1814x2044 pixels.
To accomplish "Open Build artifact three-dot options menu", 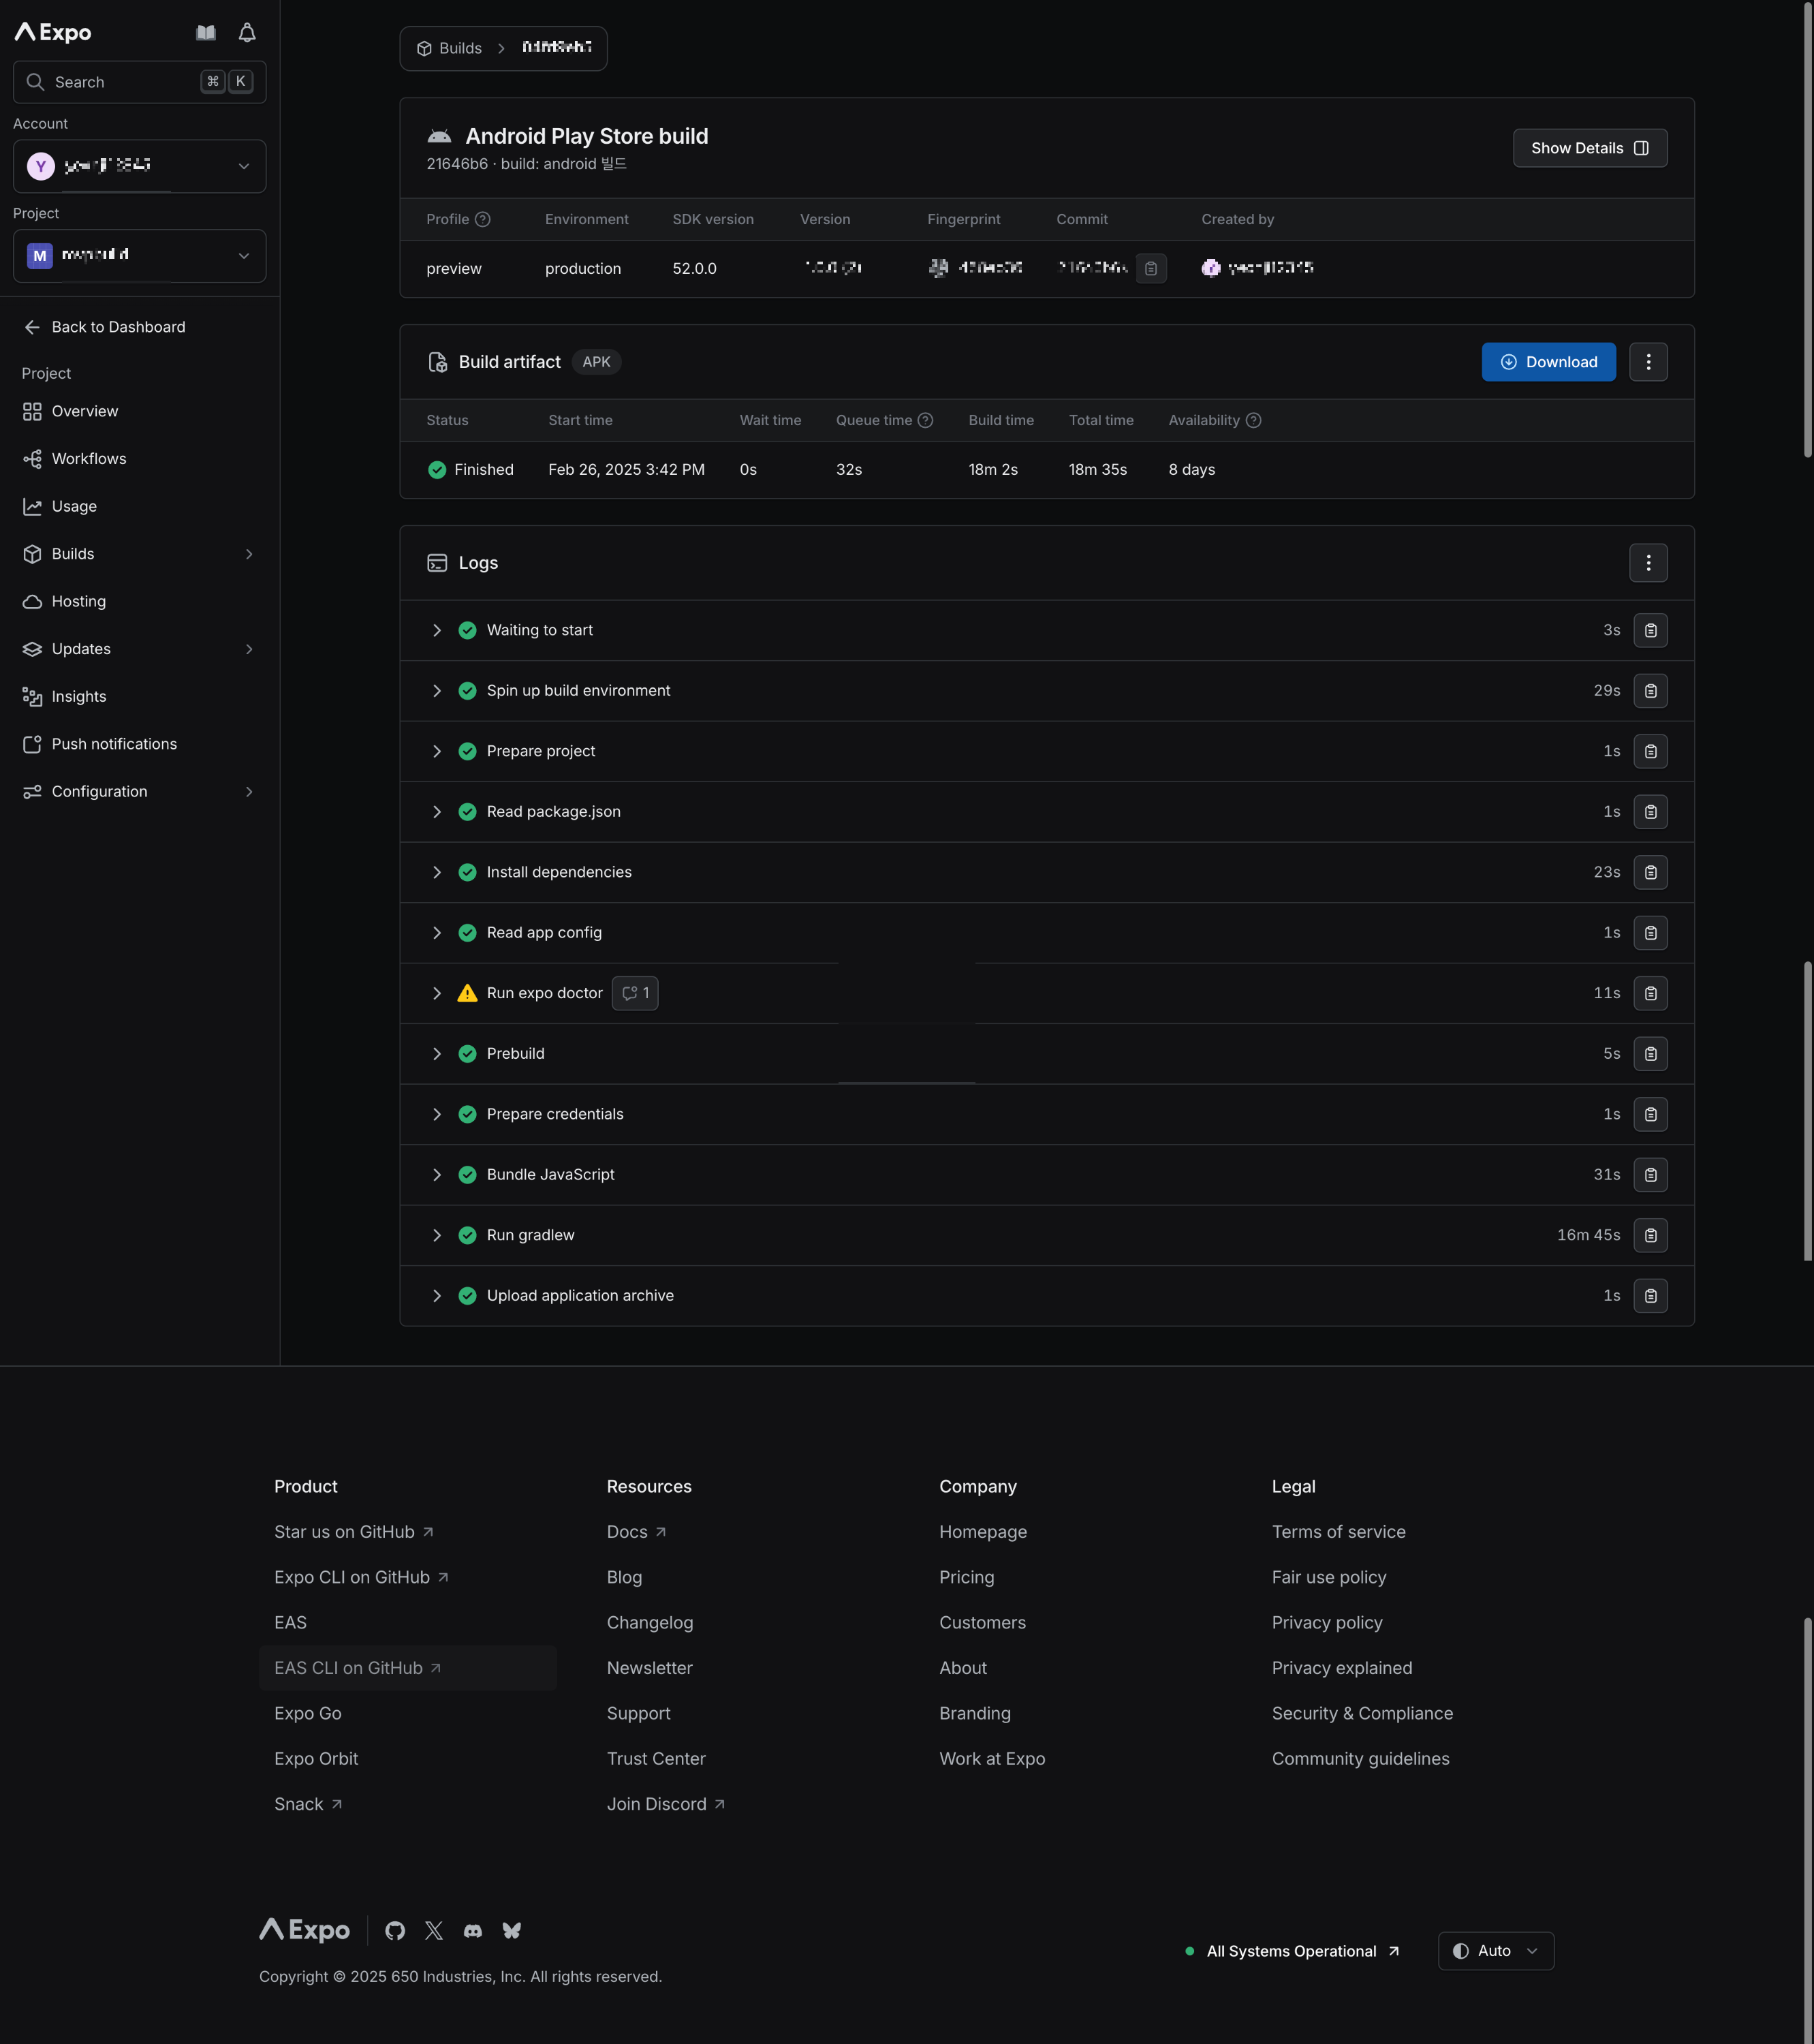I will (x=1648, y=362).
